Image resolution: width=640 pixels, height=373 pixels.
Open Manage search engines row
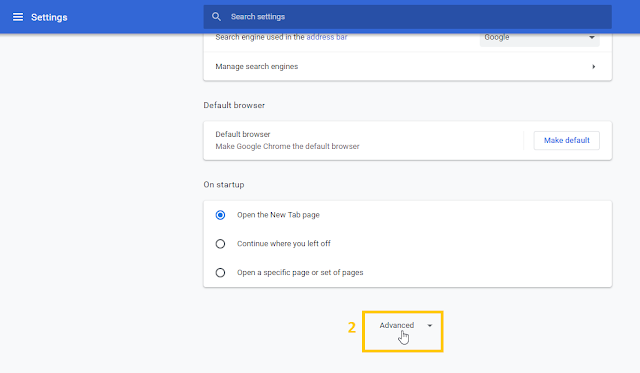pos(407,67)
